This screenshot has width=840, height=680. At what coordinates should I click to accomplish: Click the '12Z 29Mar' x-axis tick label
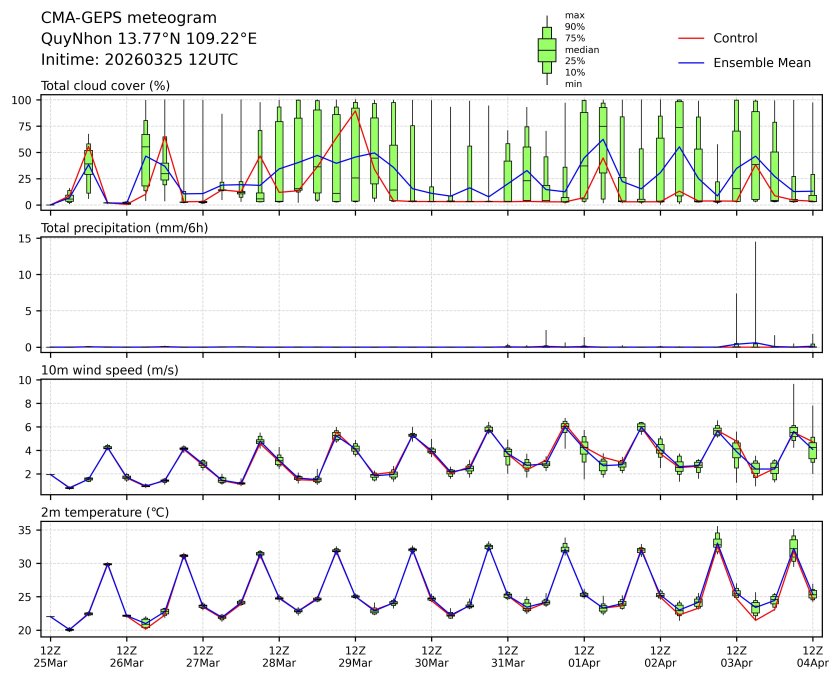click(x=355, y=656)
